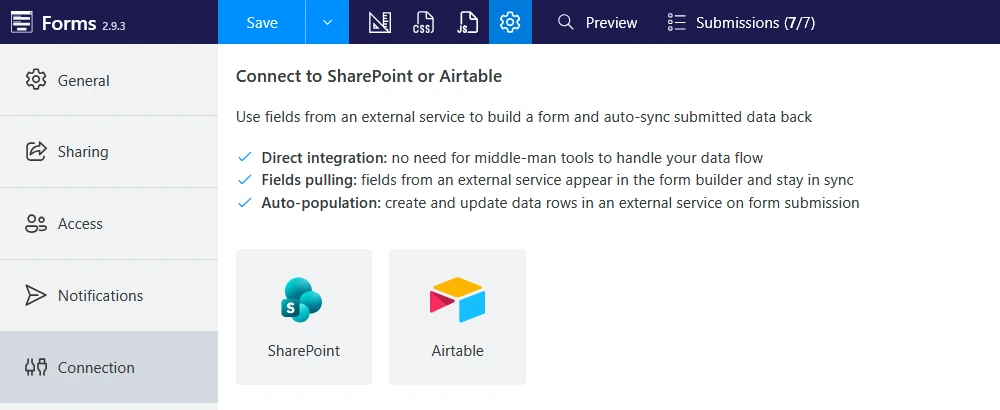The height and width of the screenshot is (410, 1000).
Task: Select the Connection settings tab
Action: tap(109, 367)
